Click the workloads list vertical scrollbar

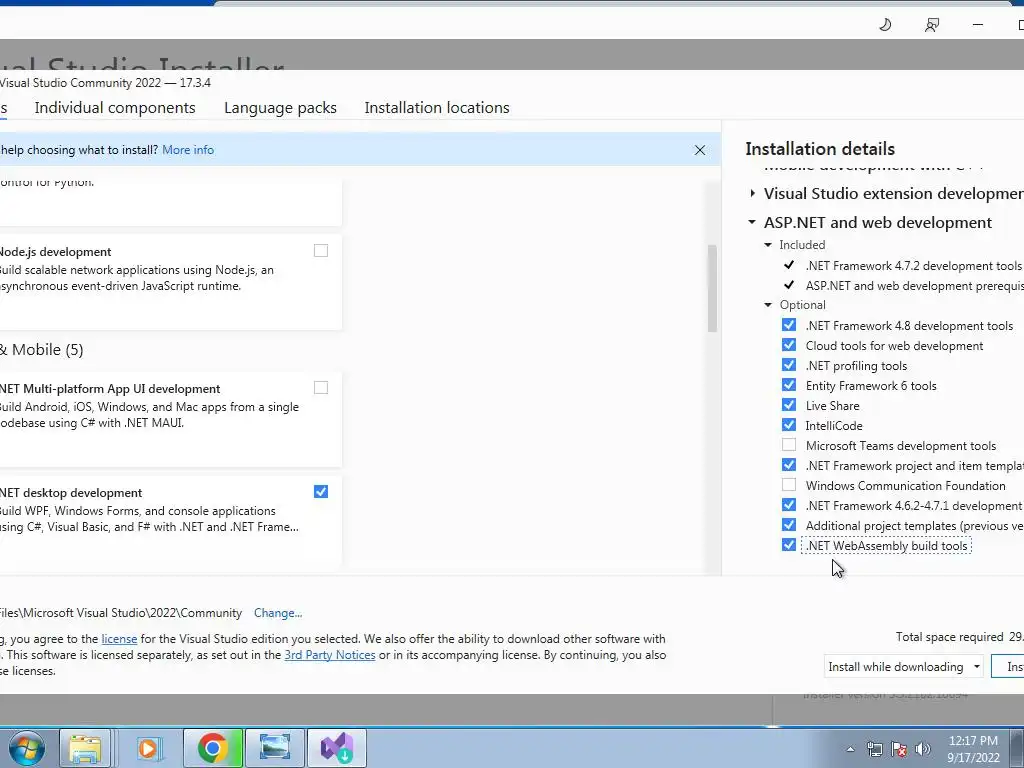point(712,289)
